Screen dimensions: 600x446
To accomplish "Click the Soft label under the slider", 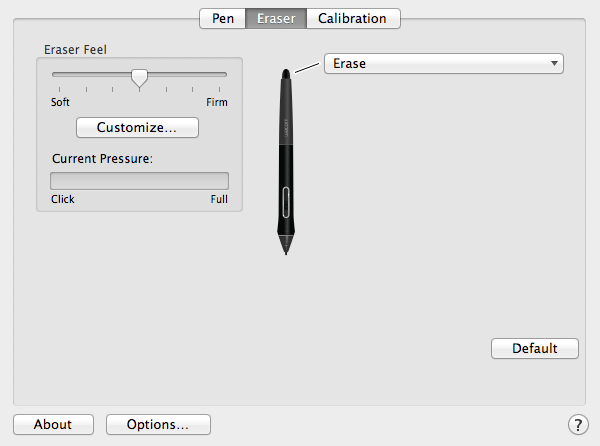I will pyautogui.click(x=60, y=102).
